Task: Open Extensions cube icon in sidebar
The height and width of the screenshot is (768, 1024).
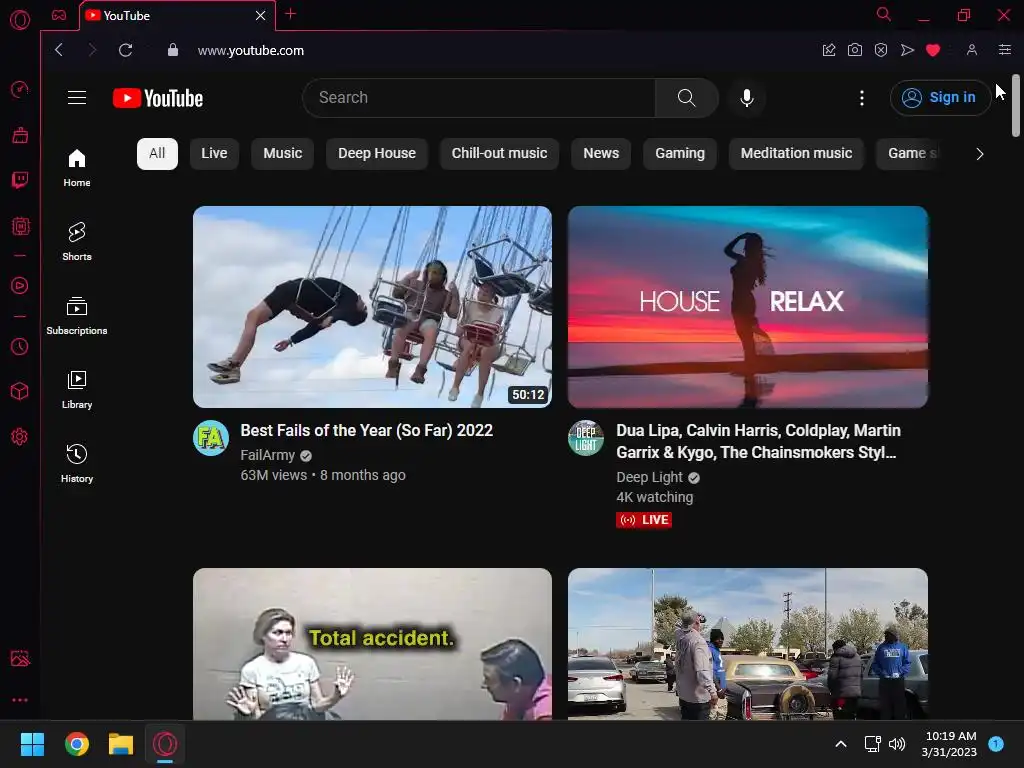Action: [x=20, y=391]
